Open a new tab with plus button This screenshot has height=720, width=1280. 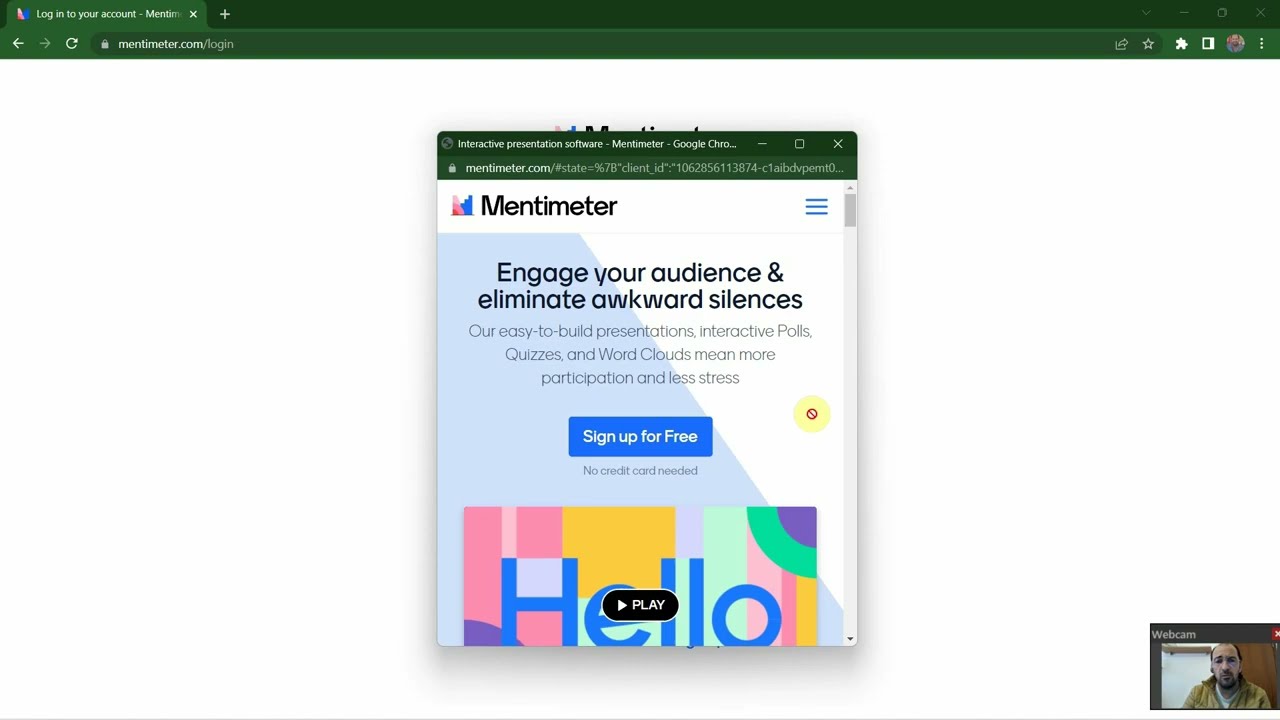225,14
